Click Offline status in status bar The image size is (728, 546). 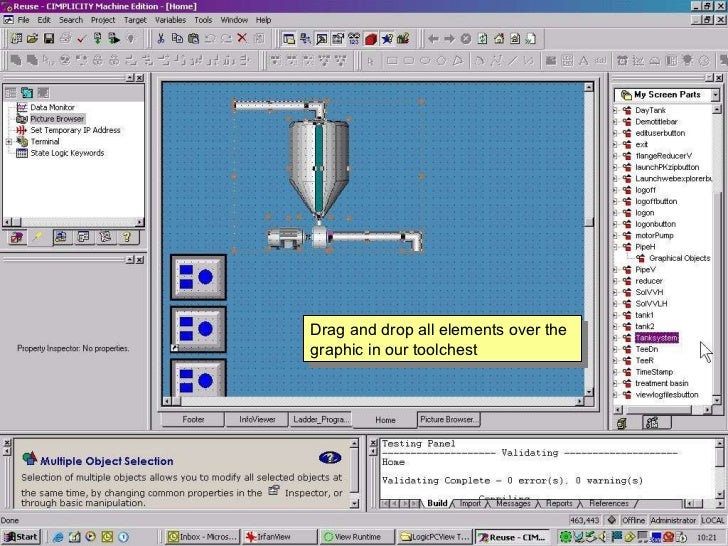(x=633, y=520)
